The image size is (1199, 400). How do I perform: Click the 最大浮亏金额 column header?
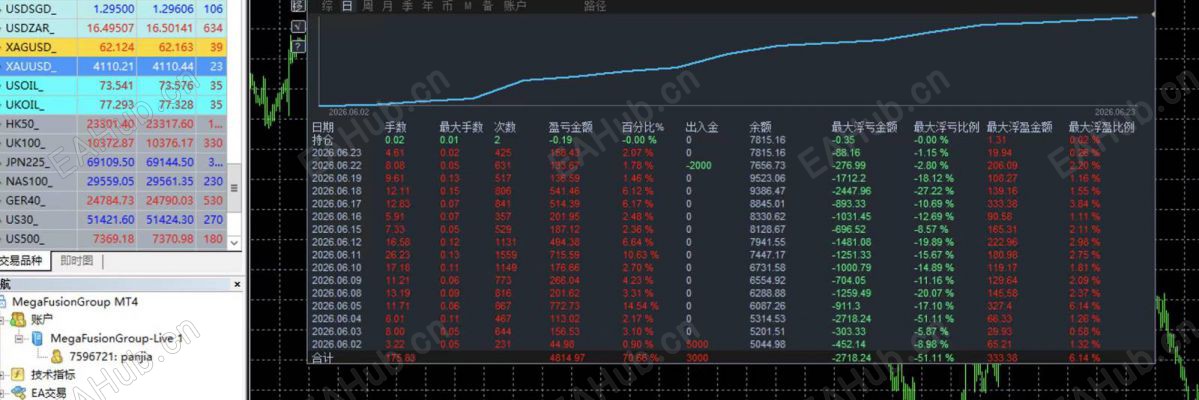coord(864,128)
